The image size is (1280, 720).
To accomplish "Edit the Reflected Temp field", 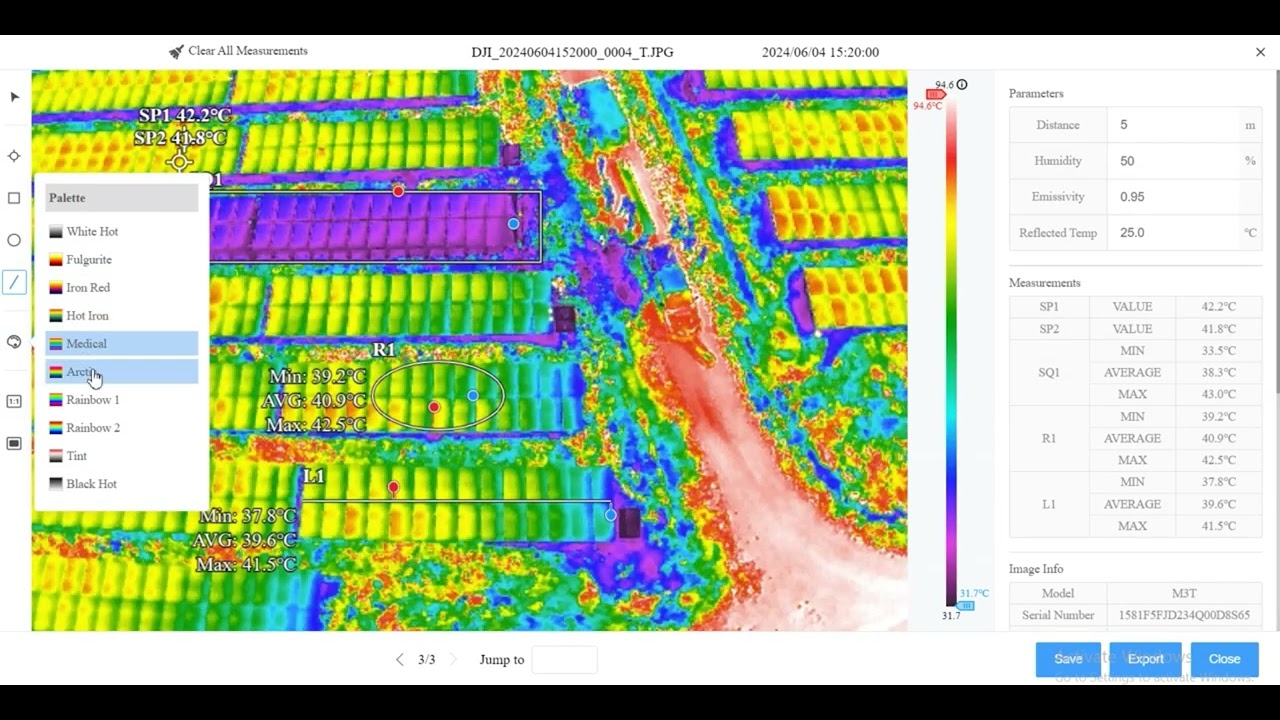I will point(1174,233).
